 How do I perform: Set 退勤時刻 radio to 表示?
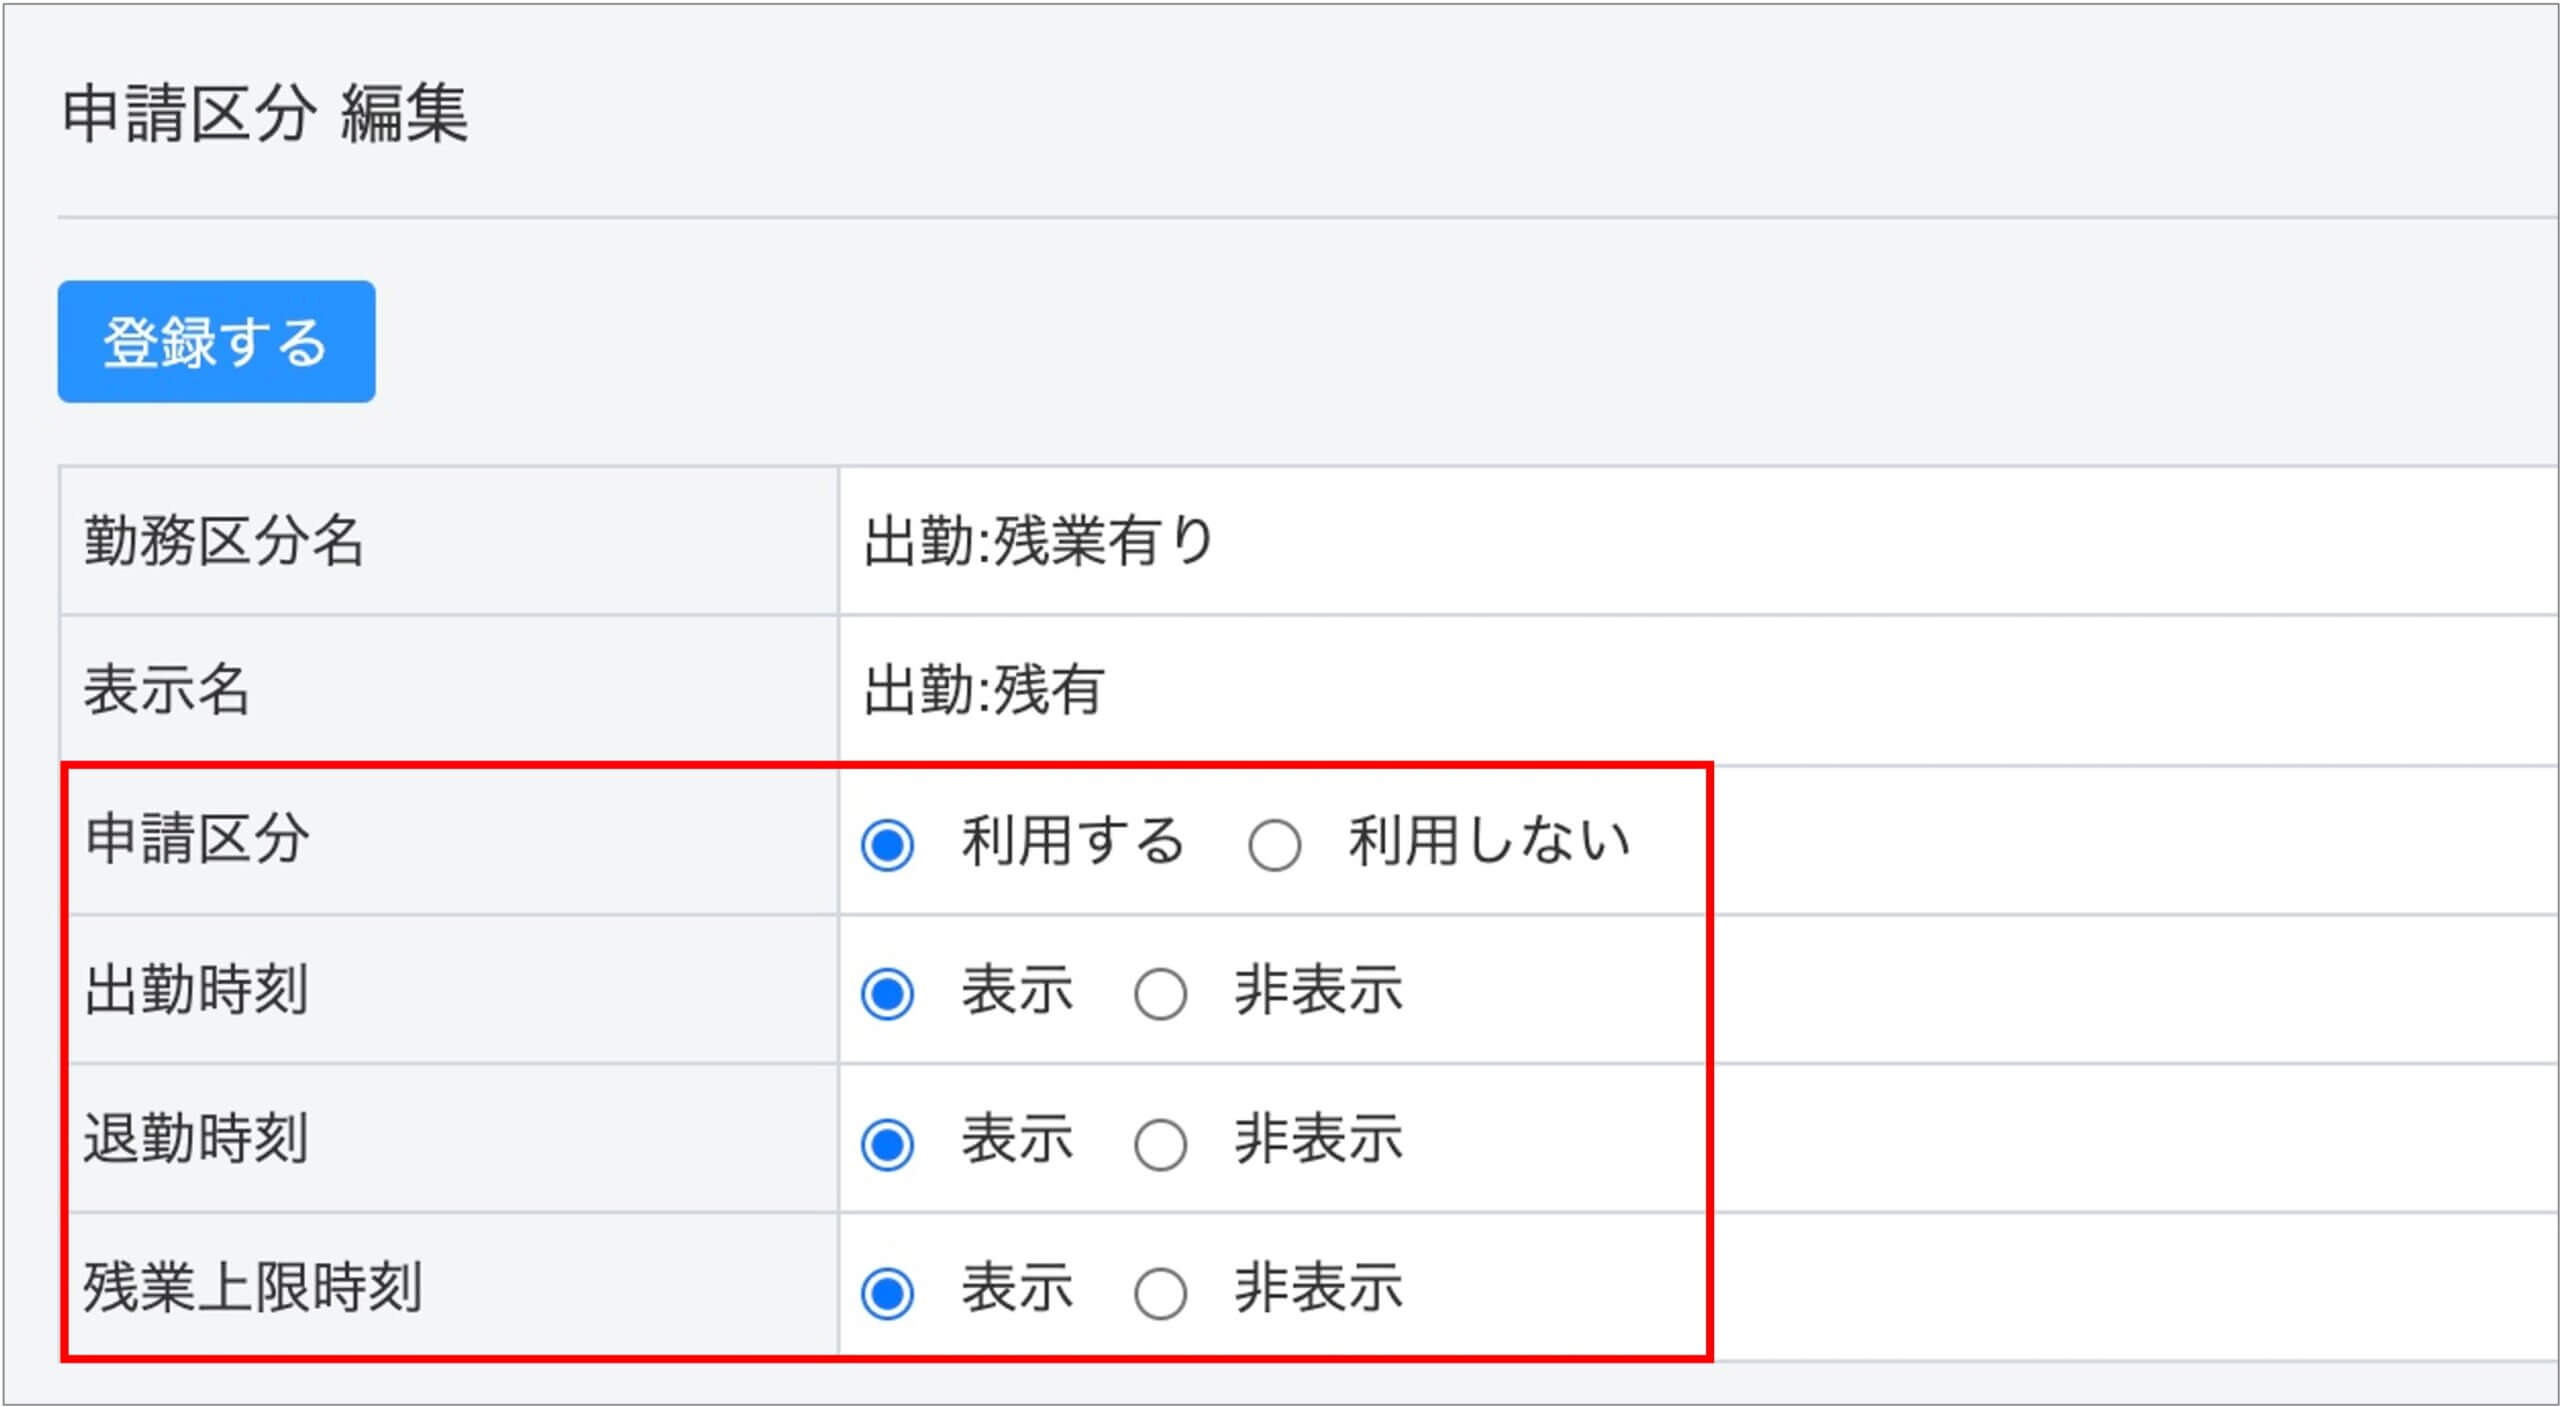coord(887,1144)
